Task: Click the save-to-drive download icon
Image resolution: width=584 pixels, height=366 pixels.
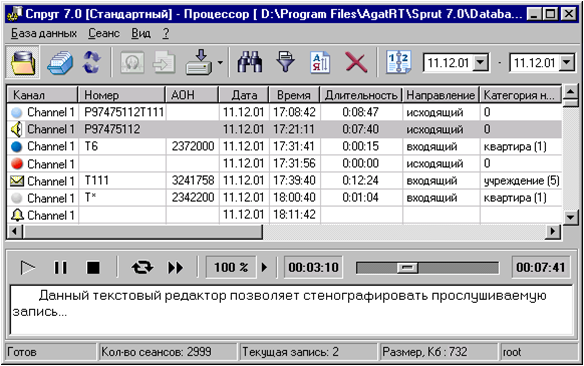Action: 199,62
